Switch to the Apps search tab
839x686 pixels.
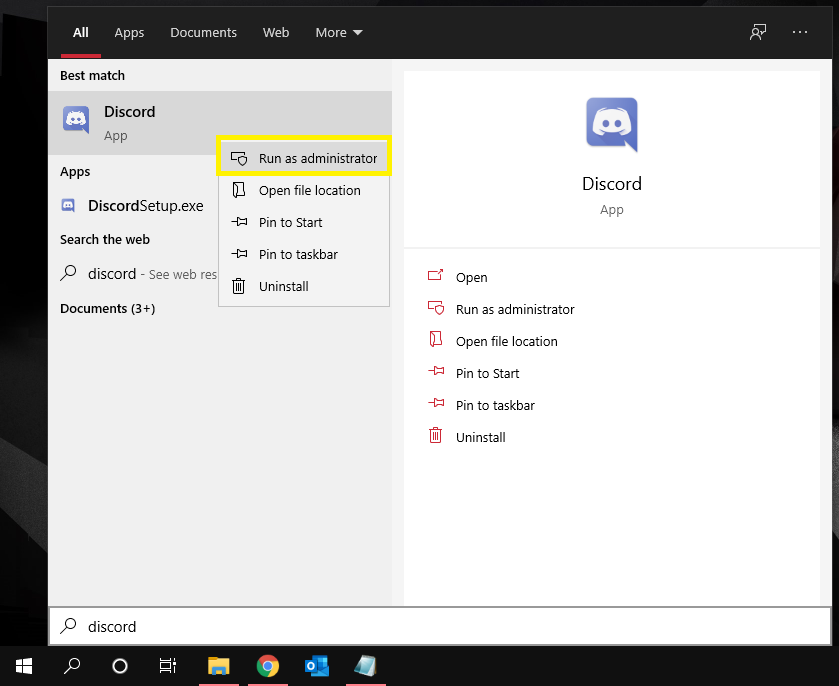coord(129,33)
